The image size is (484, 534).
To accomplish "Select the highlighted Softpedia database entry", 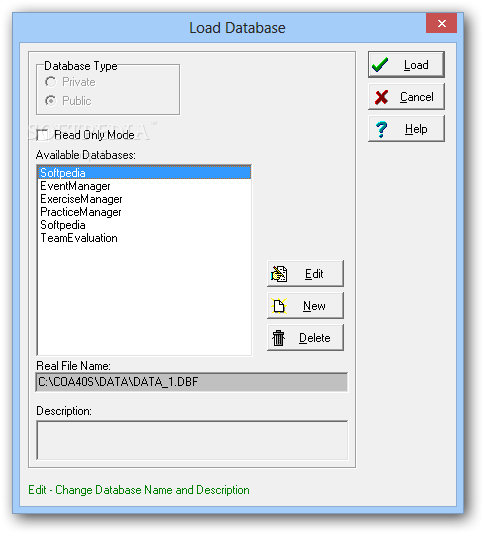I will 144,173.
